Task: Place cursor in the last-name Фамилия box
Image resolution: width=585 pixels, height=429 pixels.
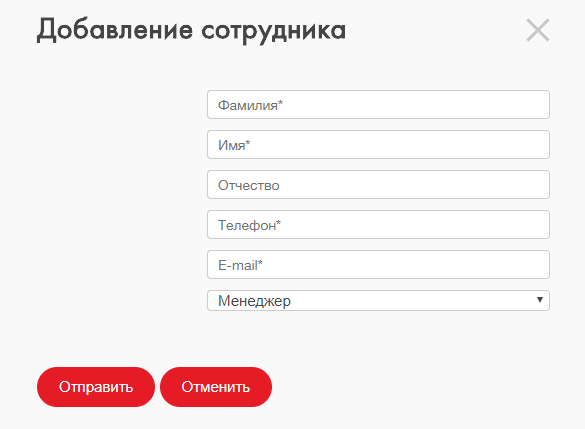Action: pyautogui.click(x=378, y=104)
